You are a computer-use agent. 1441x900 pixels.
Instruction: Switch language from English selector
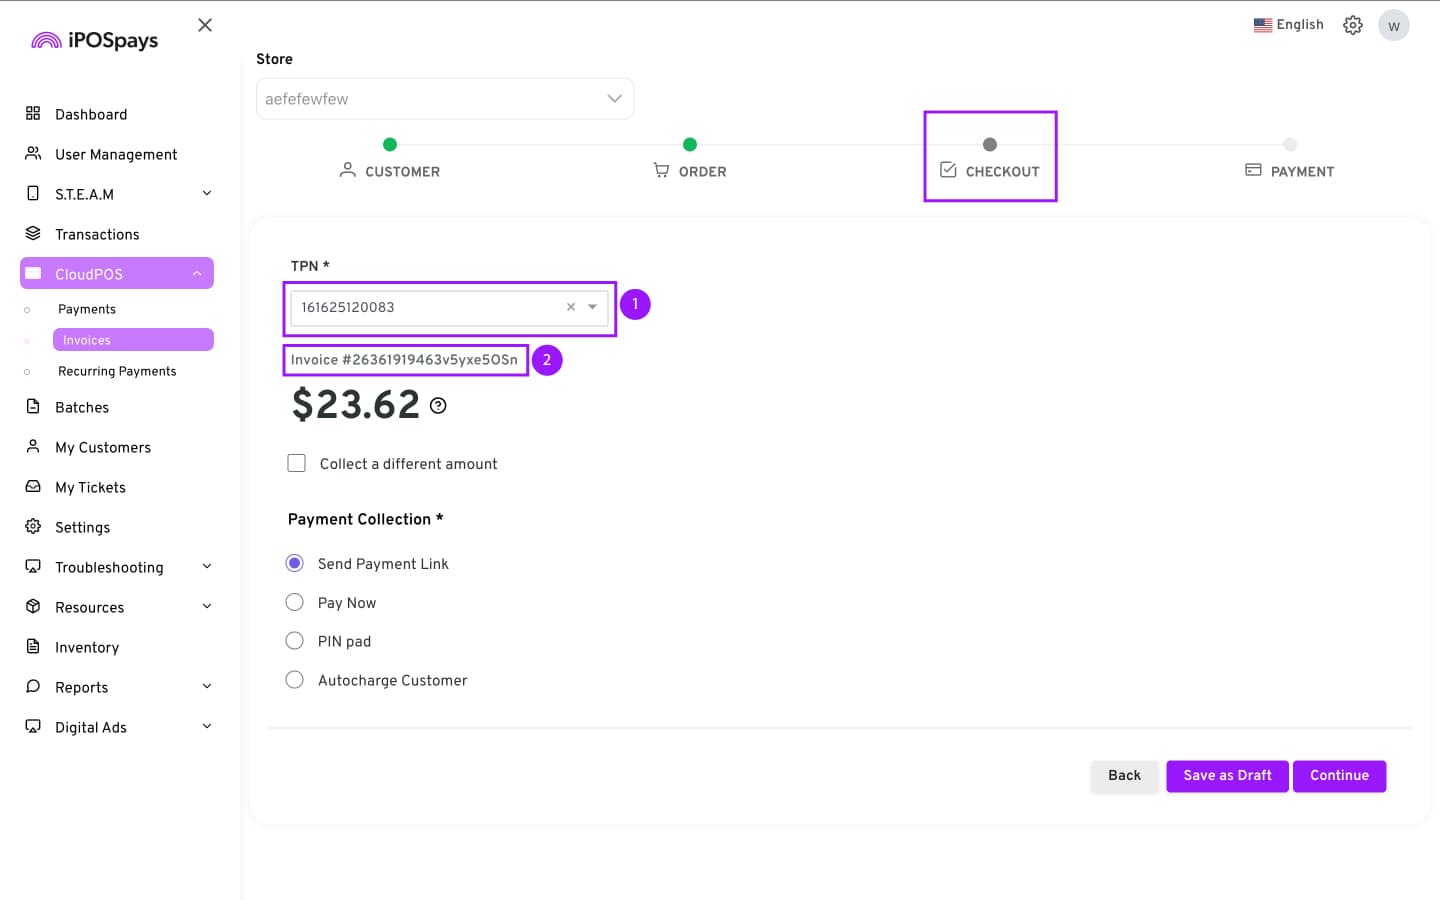coord(1288,25)
